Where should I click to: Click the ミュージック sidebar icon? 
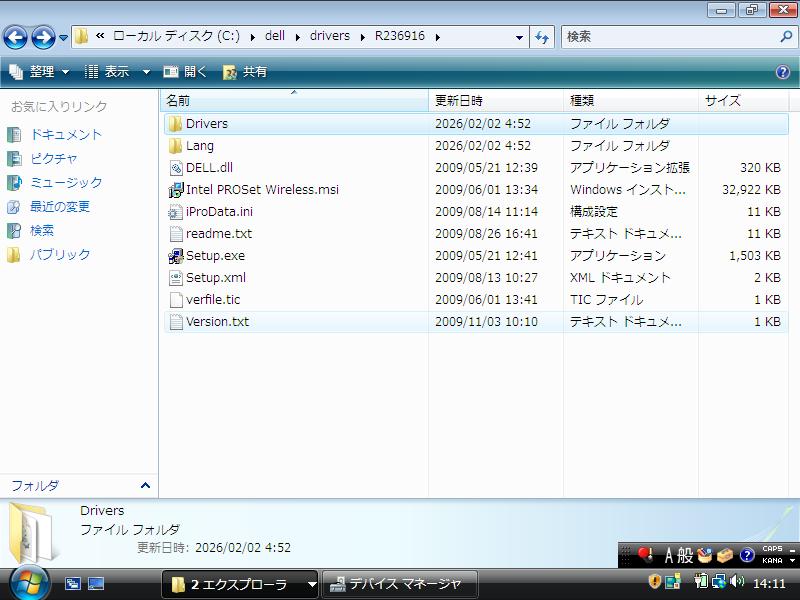click(x=14, y=183)
